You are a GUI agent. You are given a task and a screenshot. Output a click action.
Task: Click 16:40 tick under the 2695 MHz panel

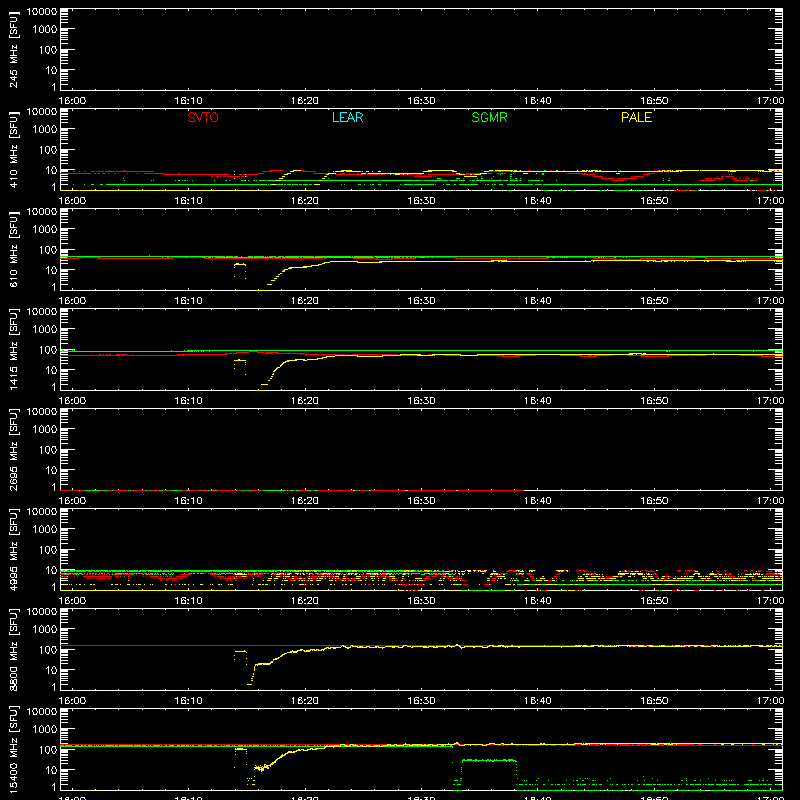point(538,501)
